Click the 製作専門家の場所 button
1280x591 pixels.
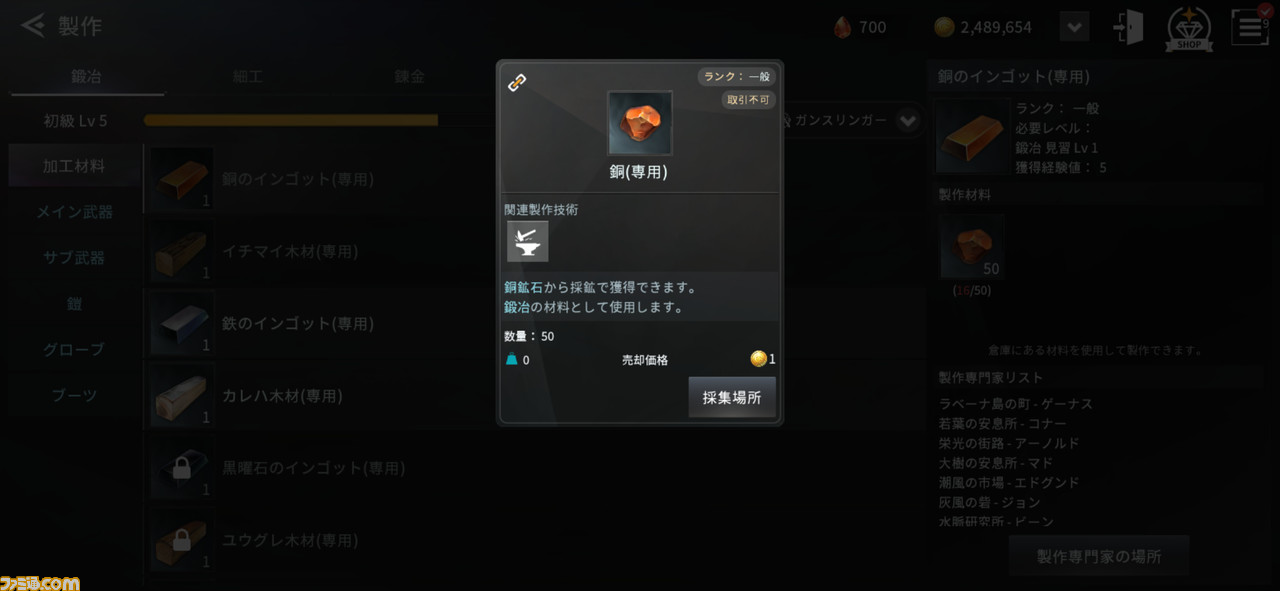coord(1099,556)
